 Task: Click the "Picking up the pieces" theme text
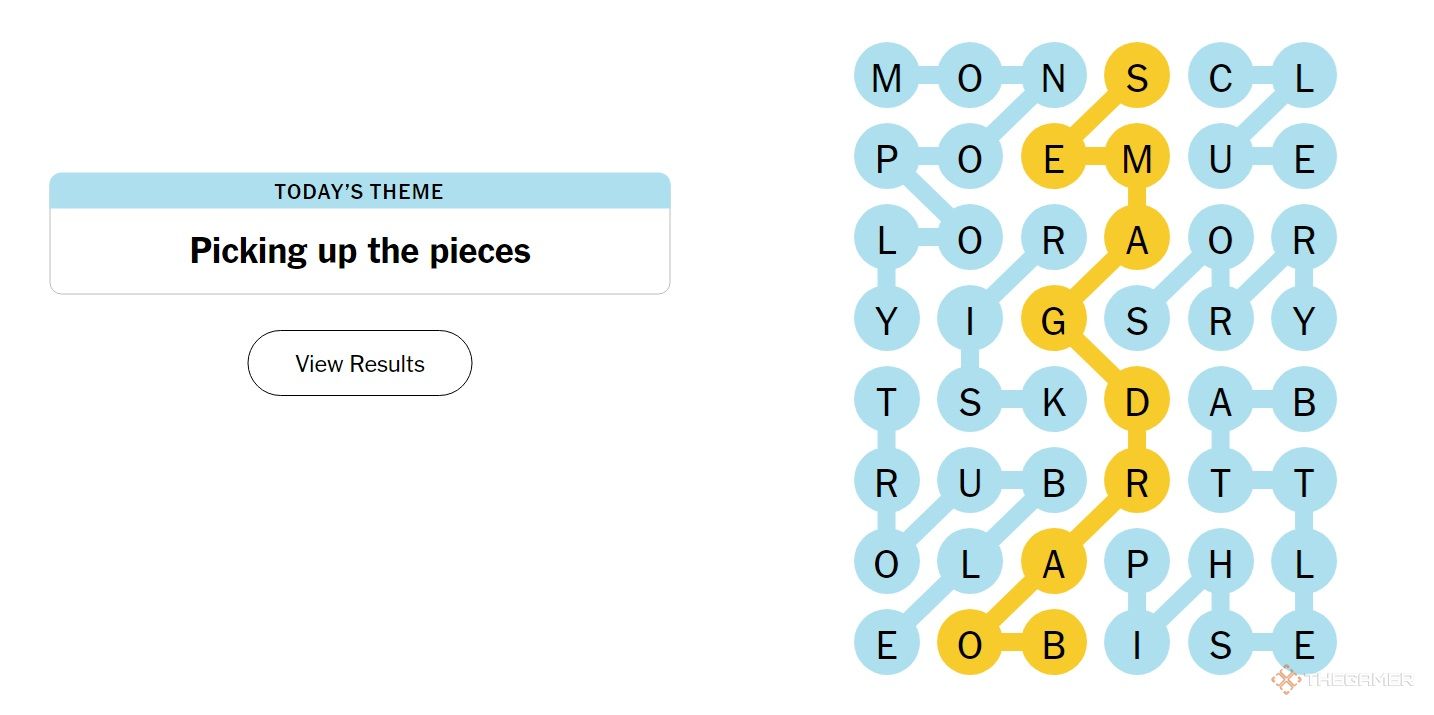(x=360, y=250)
